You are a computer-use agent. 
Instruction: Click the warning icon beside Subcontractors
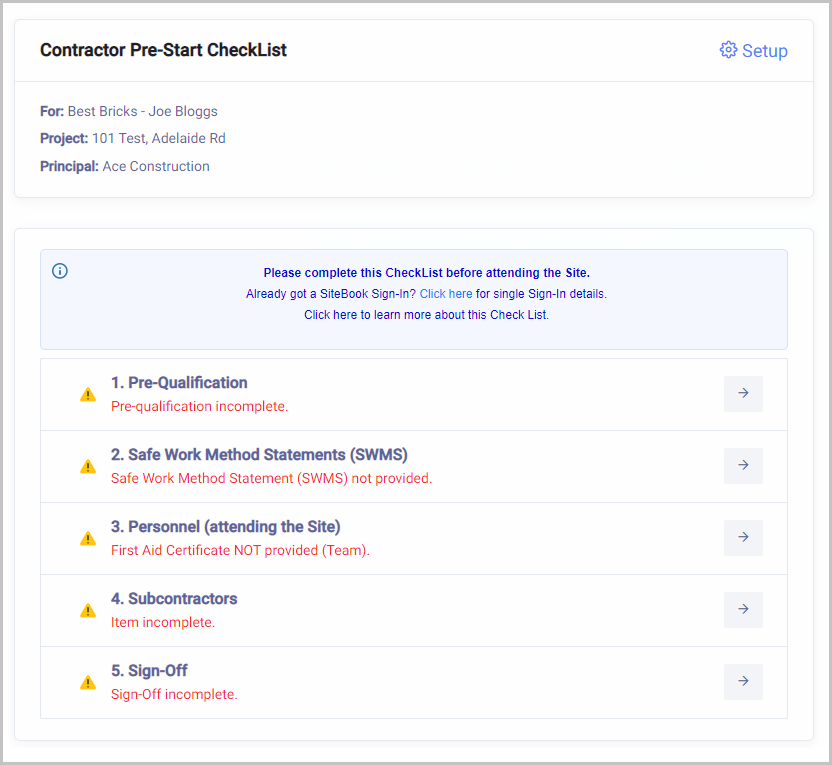[88, 610]
